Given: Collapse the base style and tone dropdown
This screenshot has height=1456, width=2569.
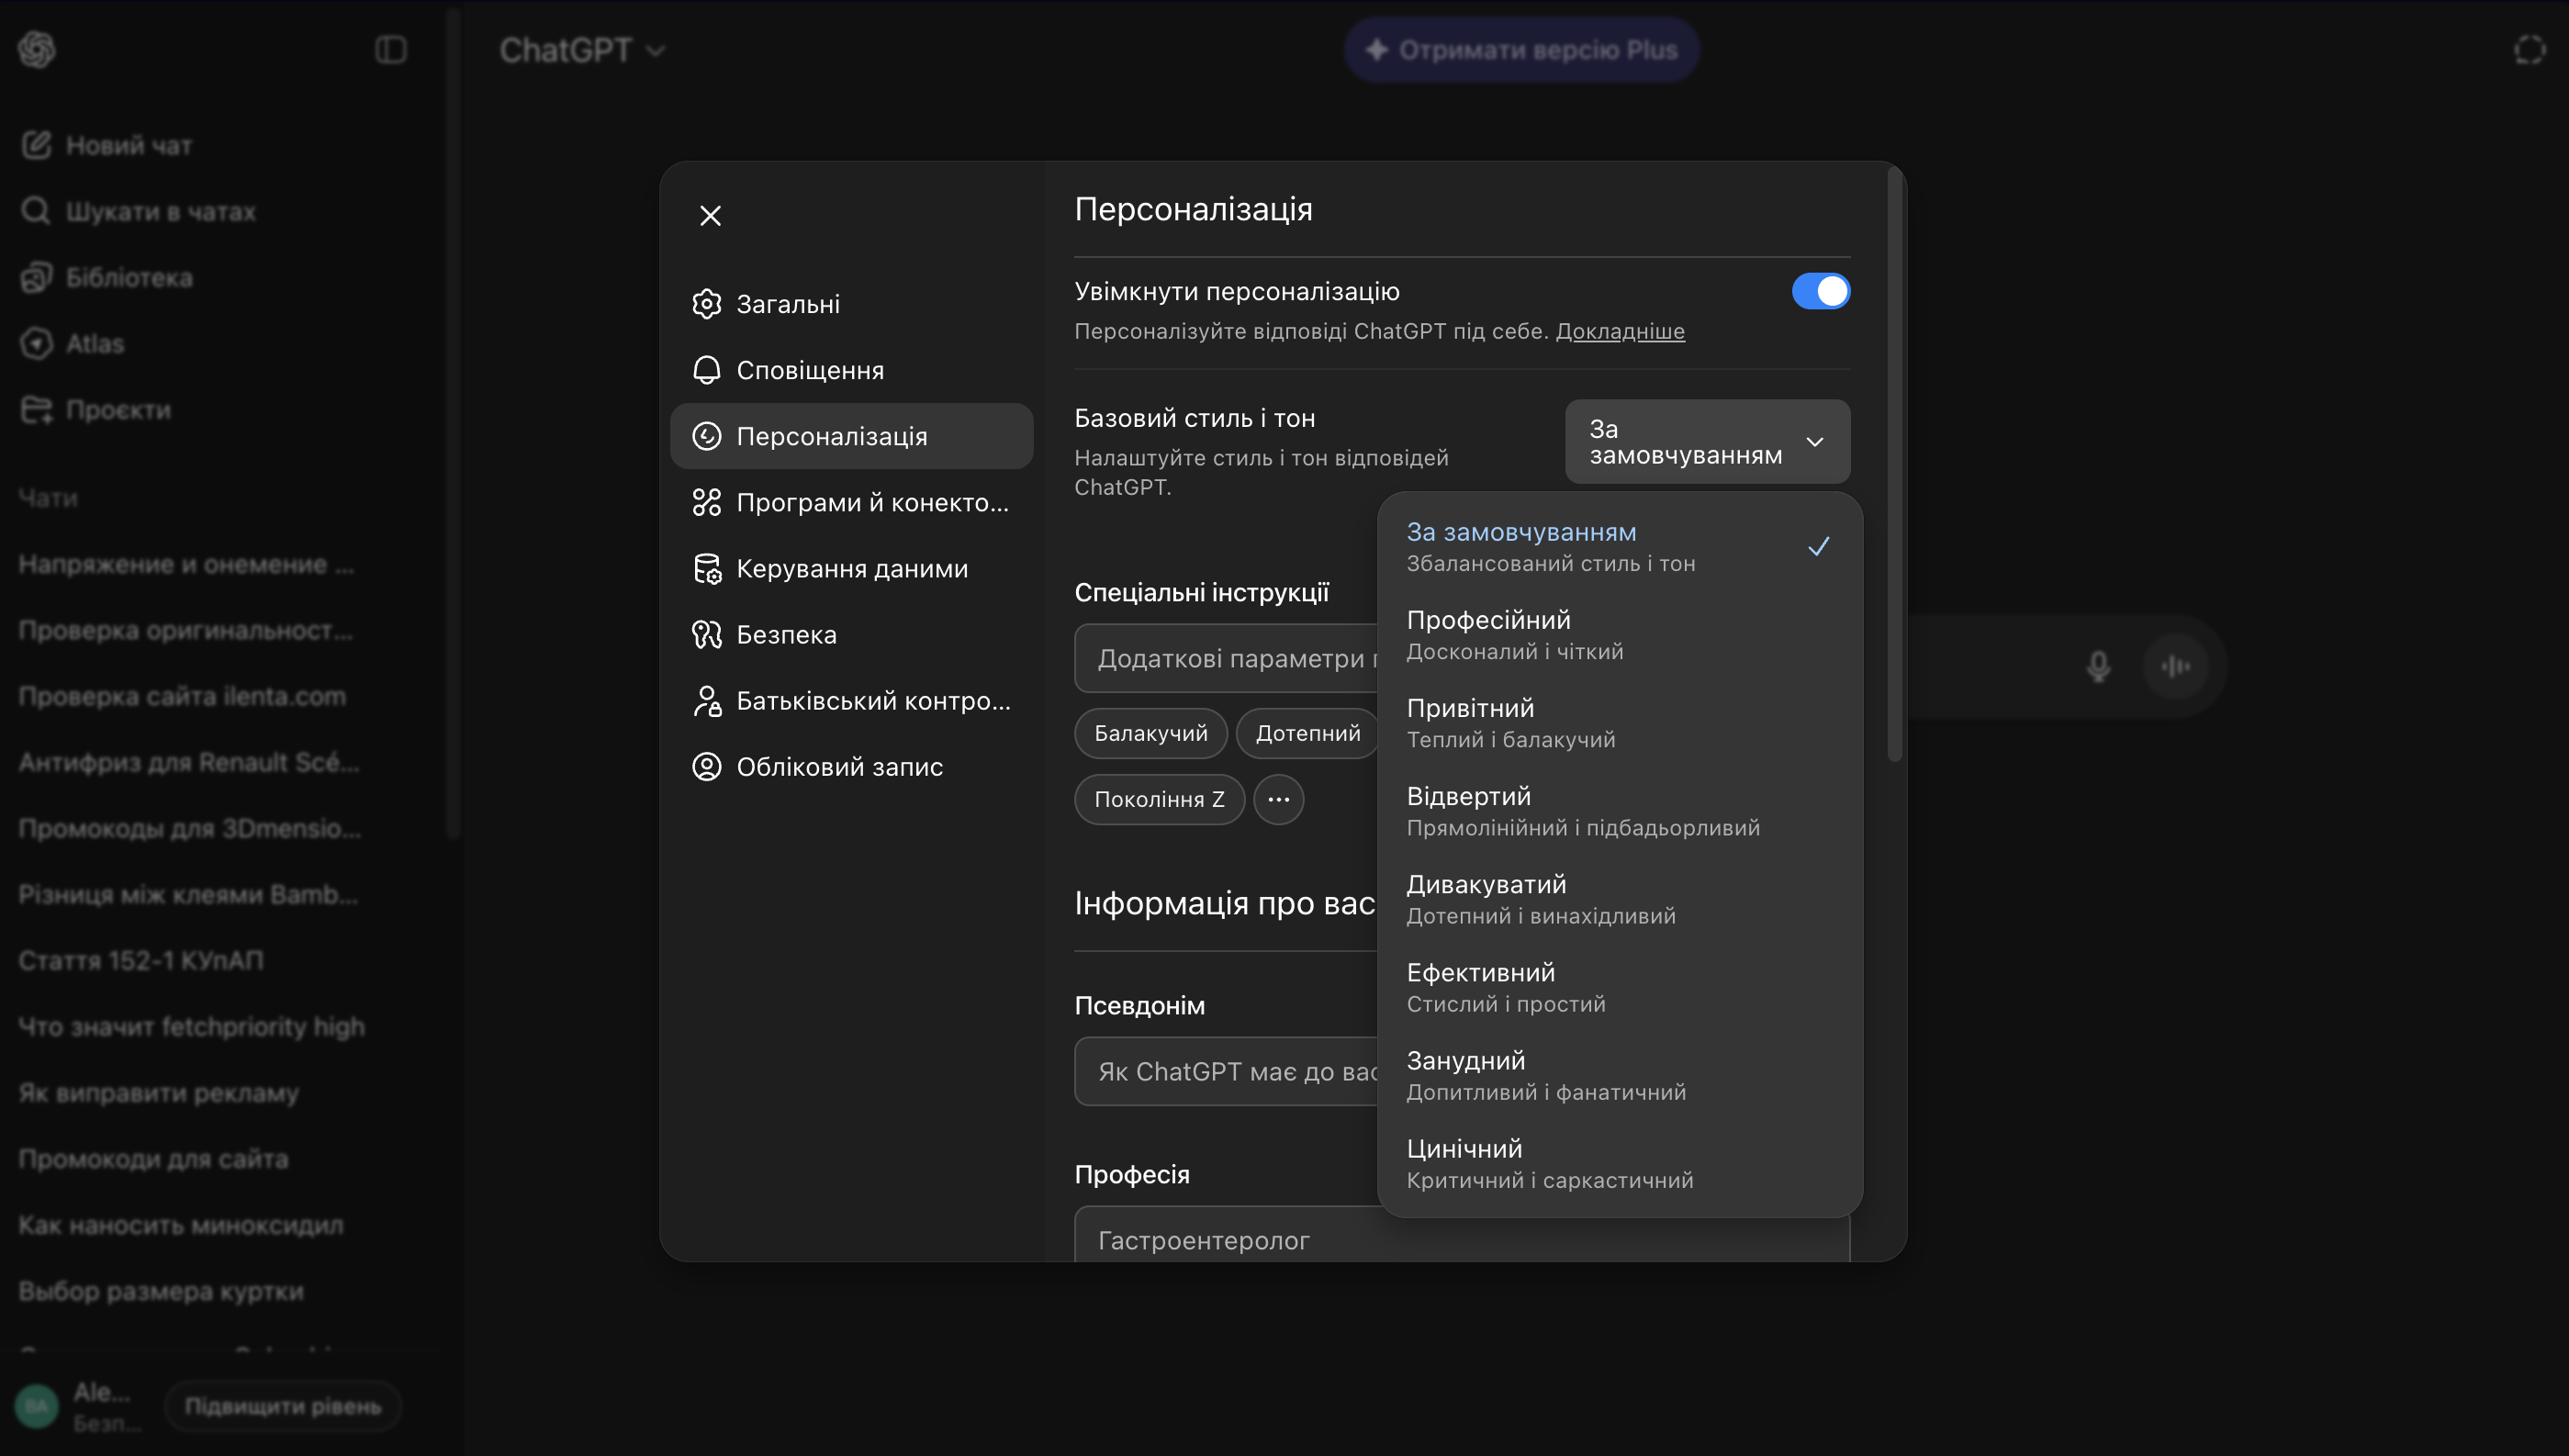Looking at the screenshot, I should 1707,442.
